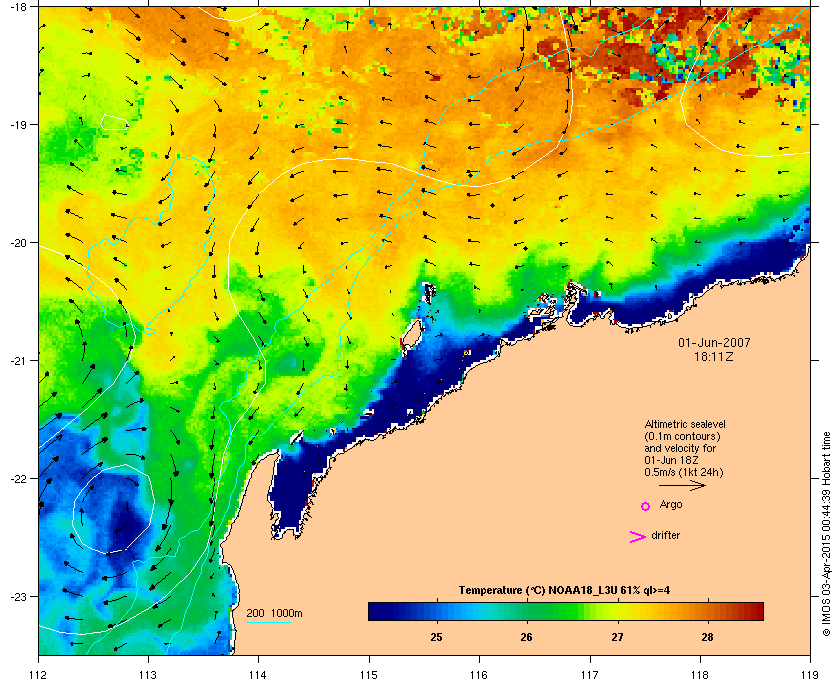Click the magenta Argo circle legend symbol

645,506
